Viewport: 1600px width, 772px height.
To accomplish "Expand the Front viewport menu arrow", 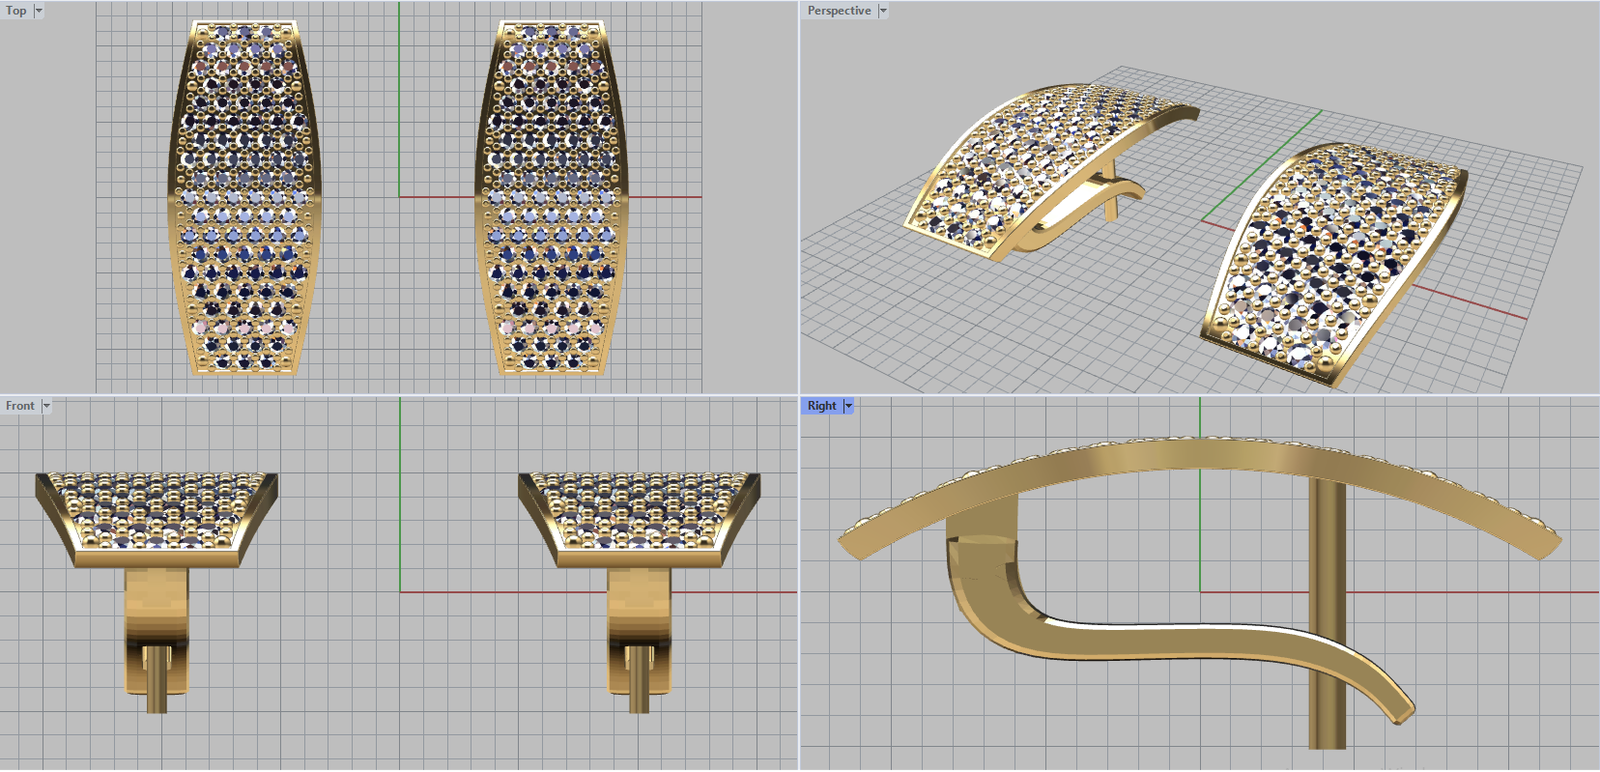I will (46, 406).
